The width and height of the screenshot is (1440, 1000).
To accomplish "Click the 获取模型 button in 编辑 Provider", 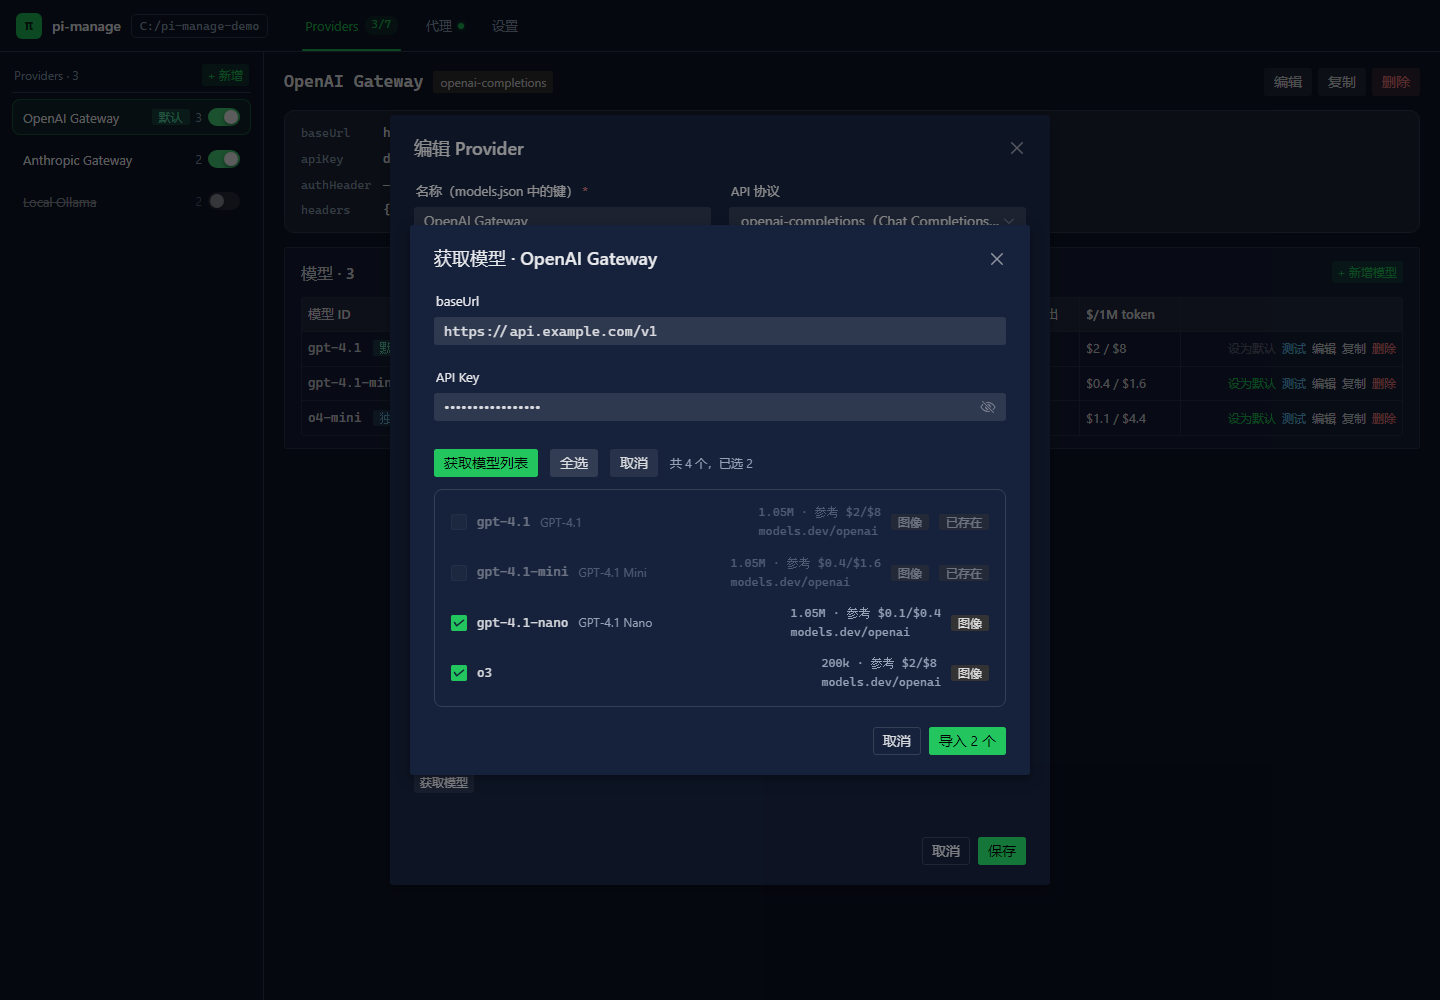I will pos(443,783).
